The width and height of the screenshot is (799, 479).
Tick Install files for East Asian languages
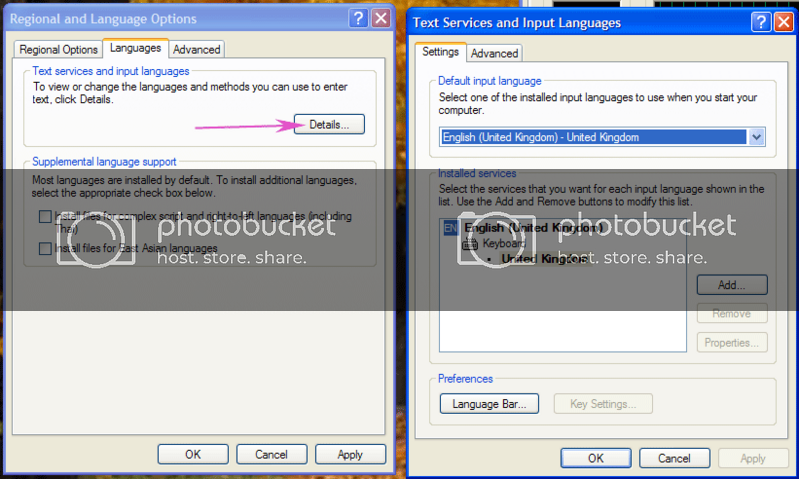click(45, 248)
